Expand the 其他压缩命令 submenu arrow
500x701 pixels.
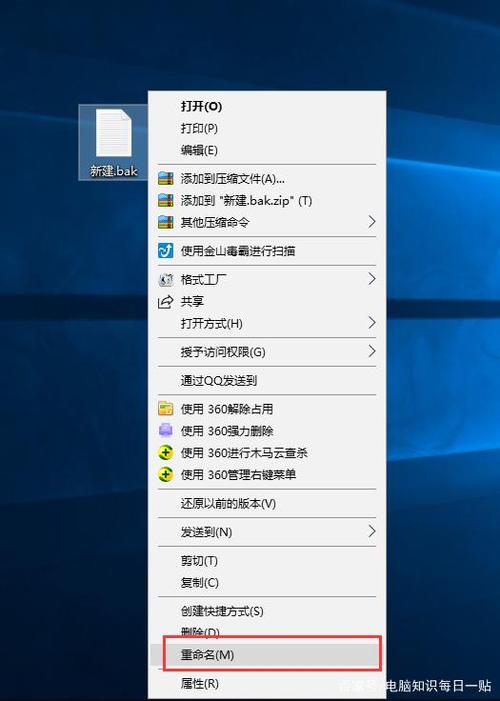click(371, 222)
